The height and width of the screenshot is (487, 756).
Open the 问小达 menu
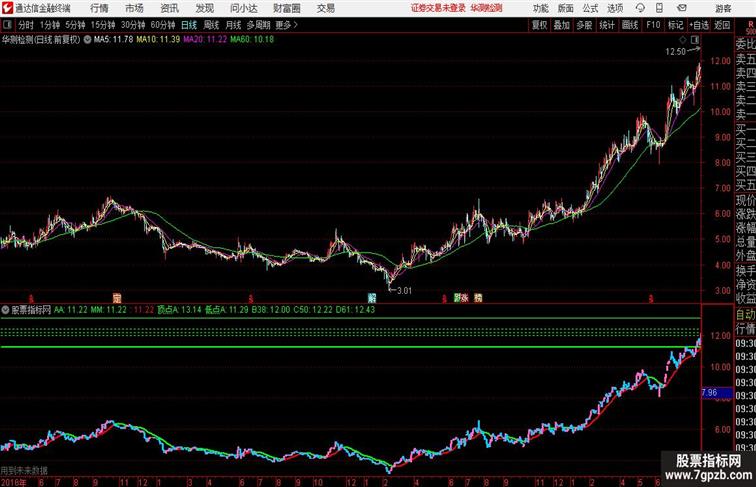tap(244, 8)
